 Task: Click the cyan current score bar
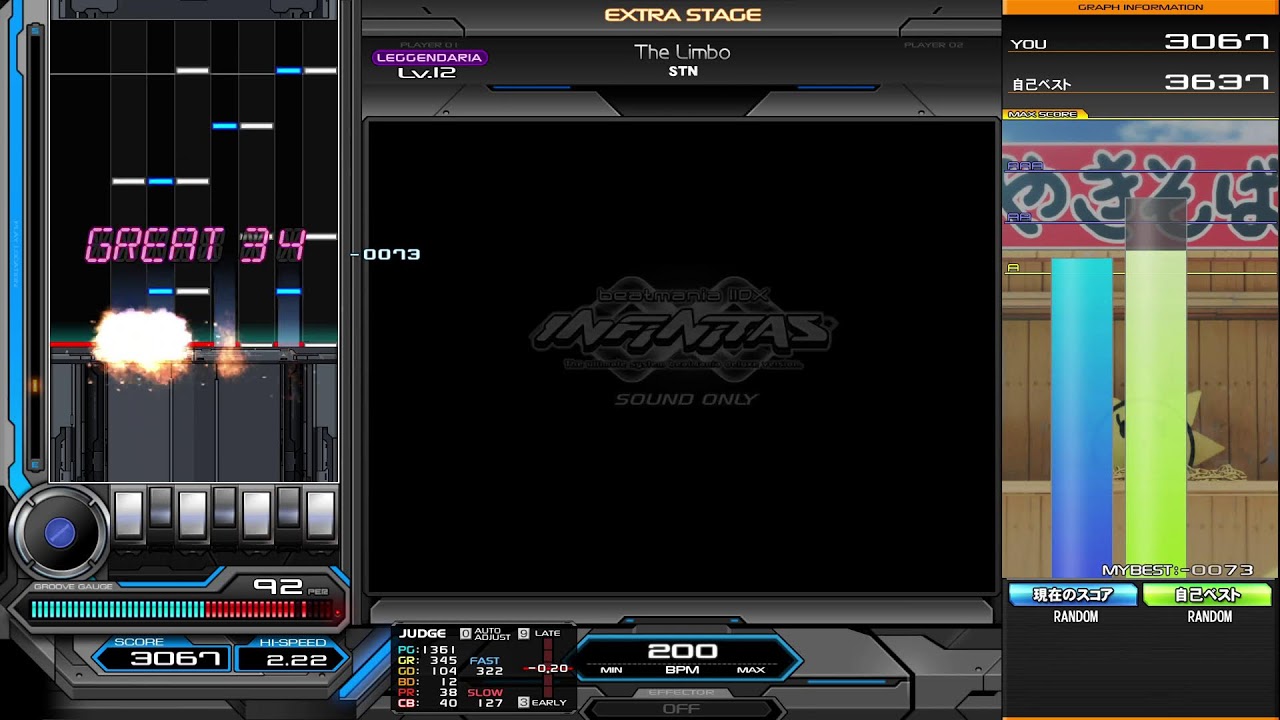click(x=1081, y=418)
